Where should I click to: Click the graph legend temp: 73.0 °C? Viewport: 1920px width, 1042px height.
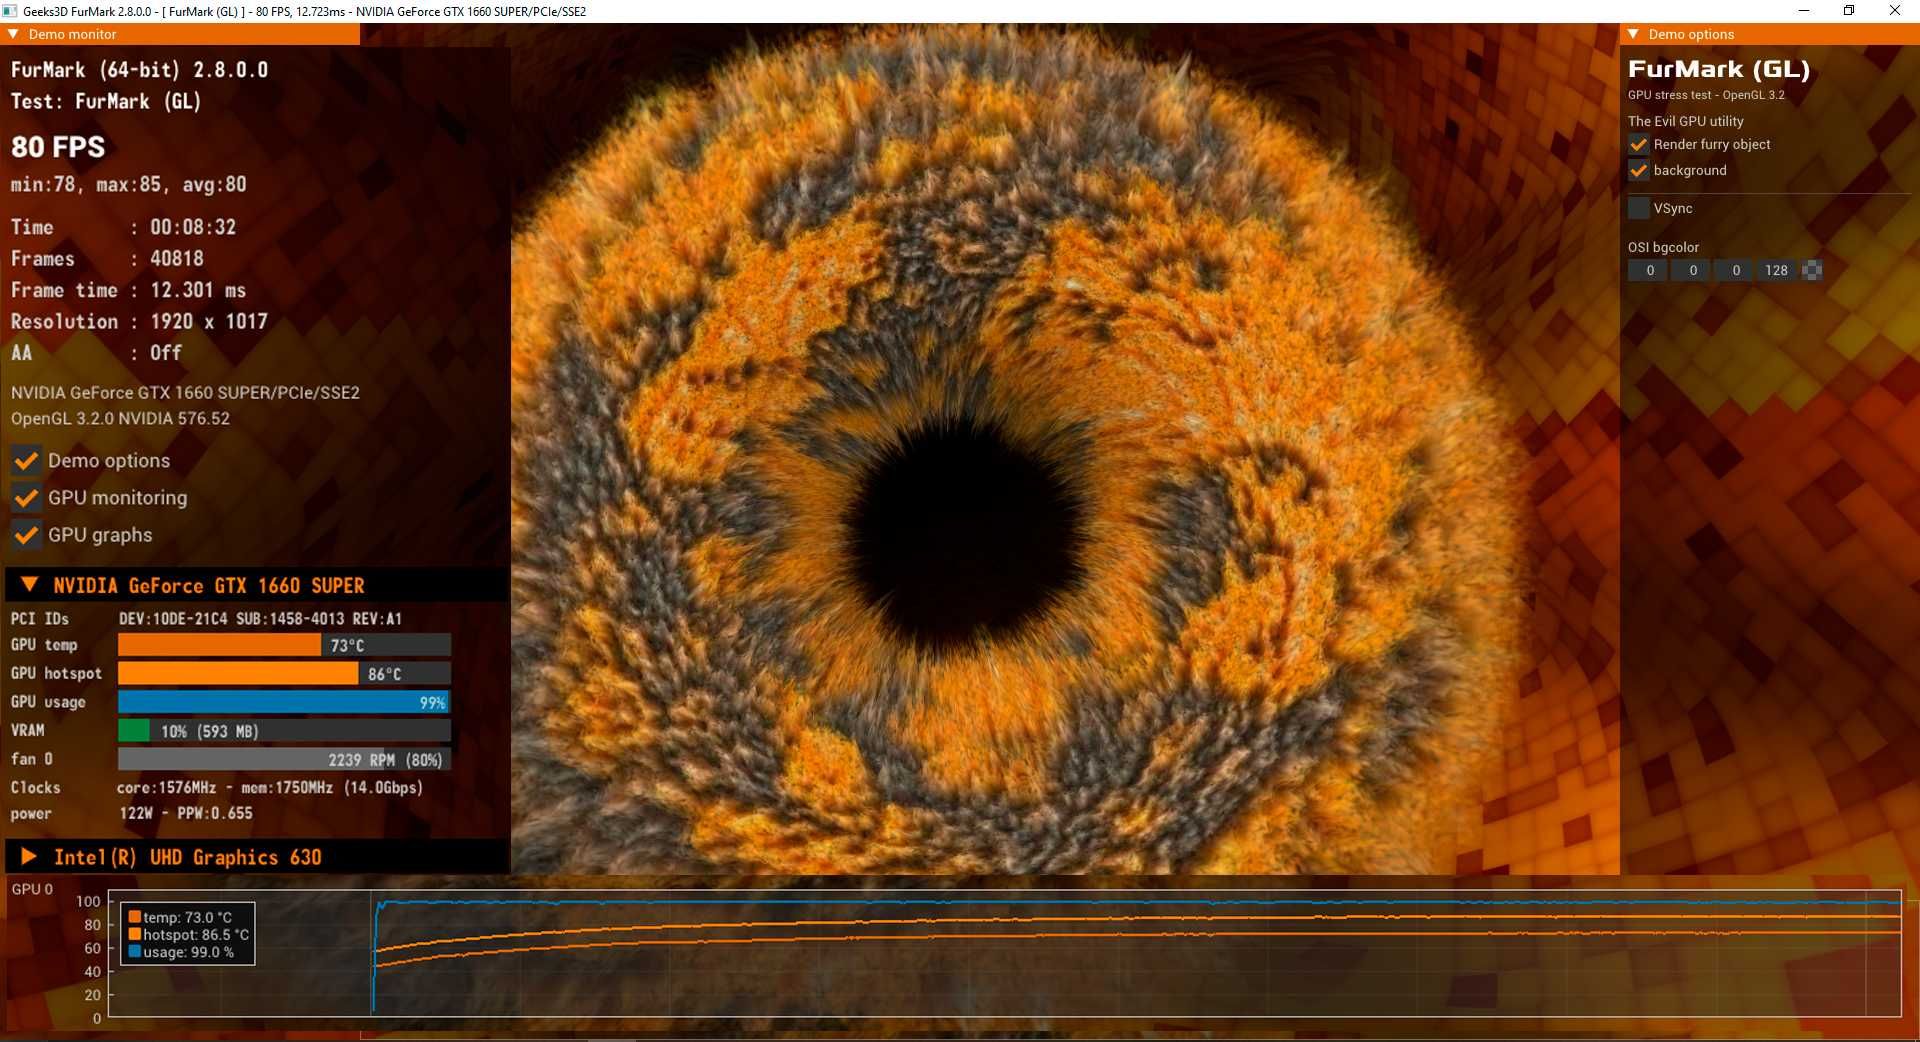tap(180, 917)
